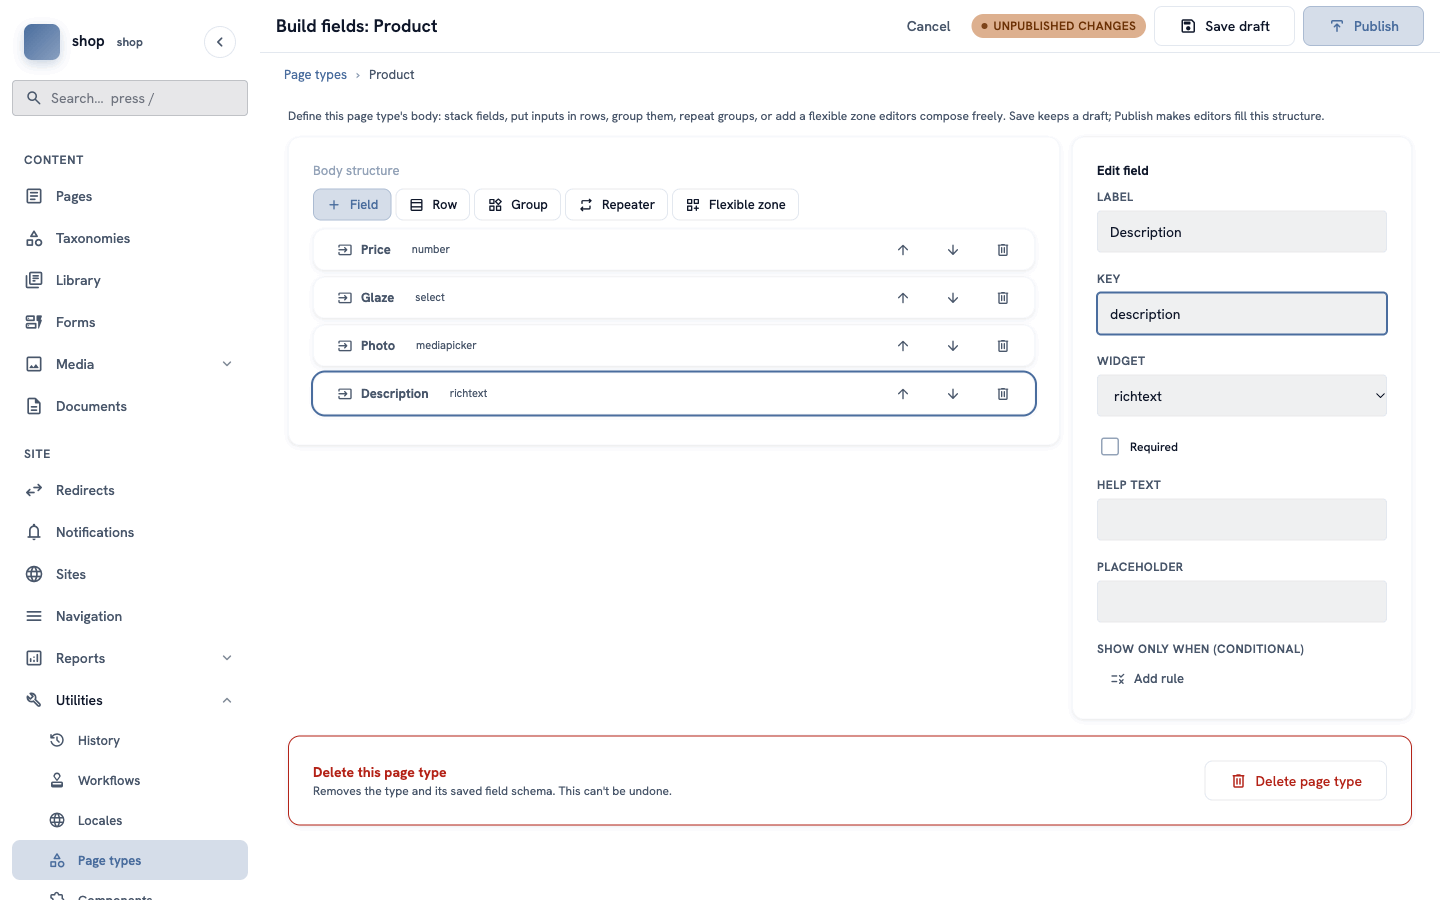Go to Library in the sidebar
This screenshot has height=900, width=1440.
click(x=130, y=280)
